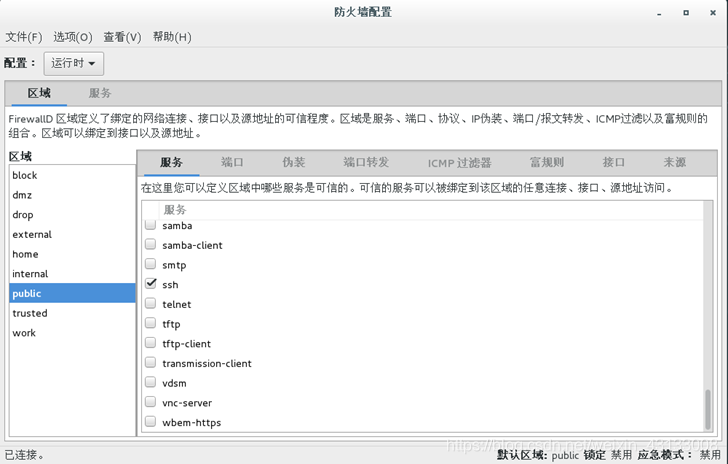Select the trusted zone

72,314
